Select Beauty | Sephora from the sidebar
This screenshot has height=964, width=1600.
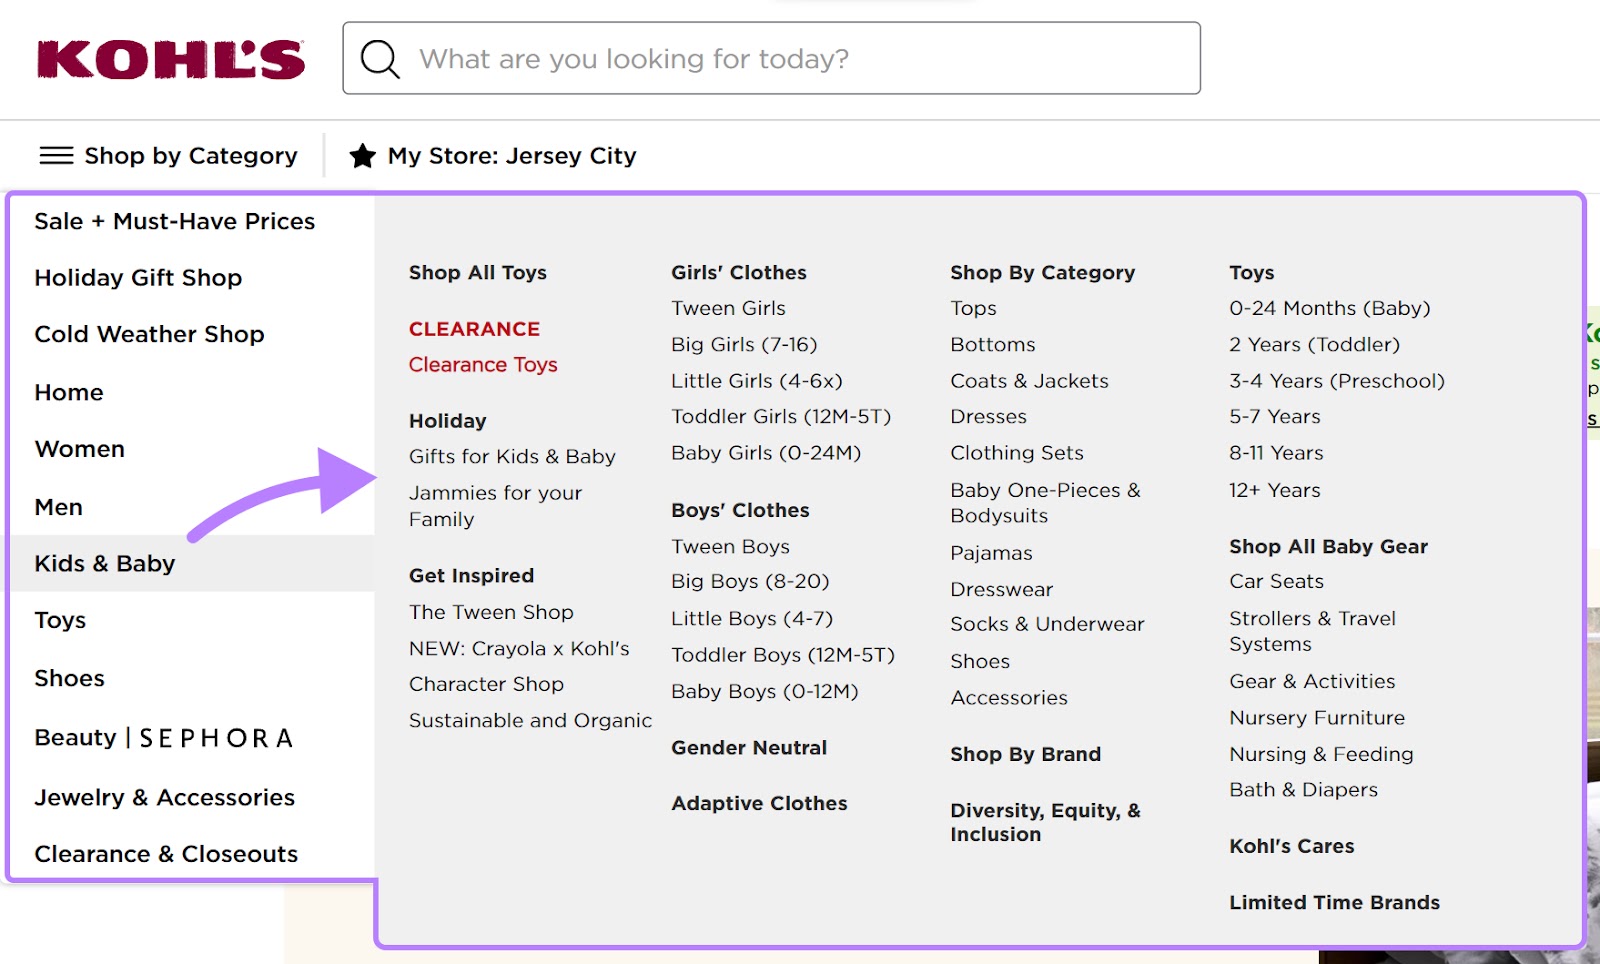point(163,738)
